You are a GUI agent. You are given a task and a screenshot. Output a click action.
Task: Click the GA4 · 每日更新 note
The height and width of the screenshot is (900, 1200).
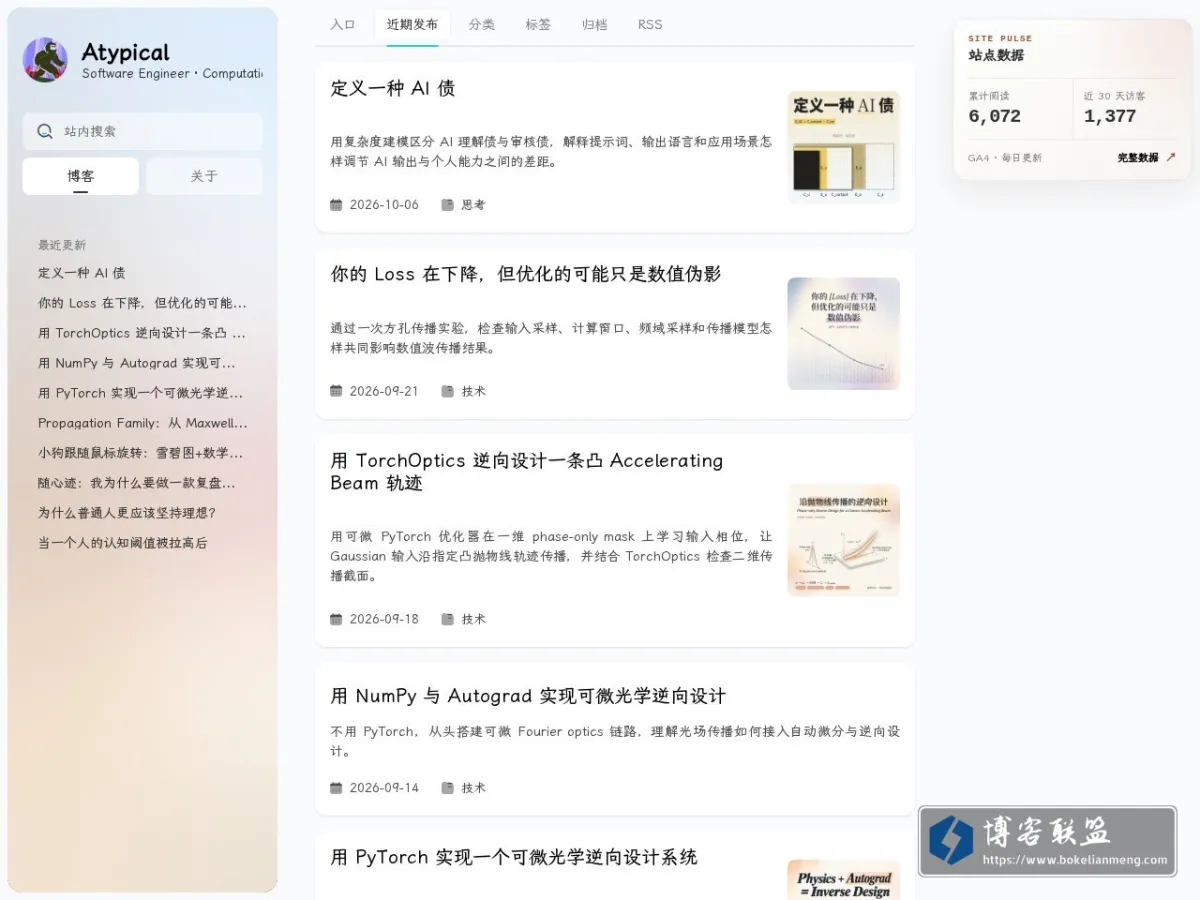click(x=1005, y=158)
